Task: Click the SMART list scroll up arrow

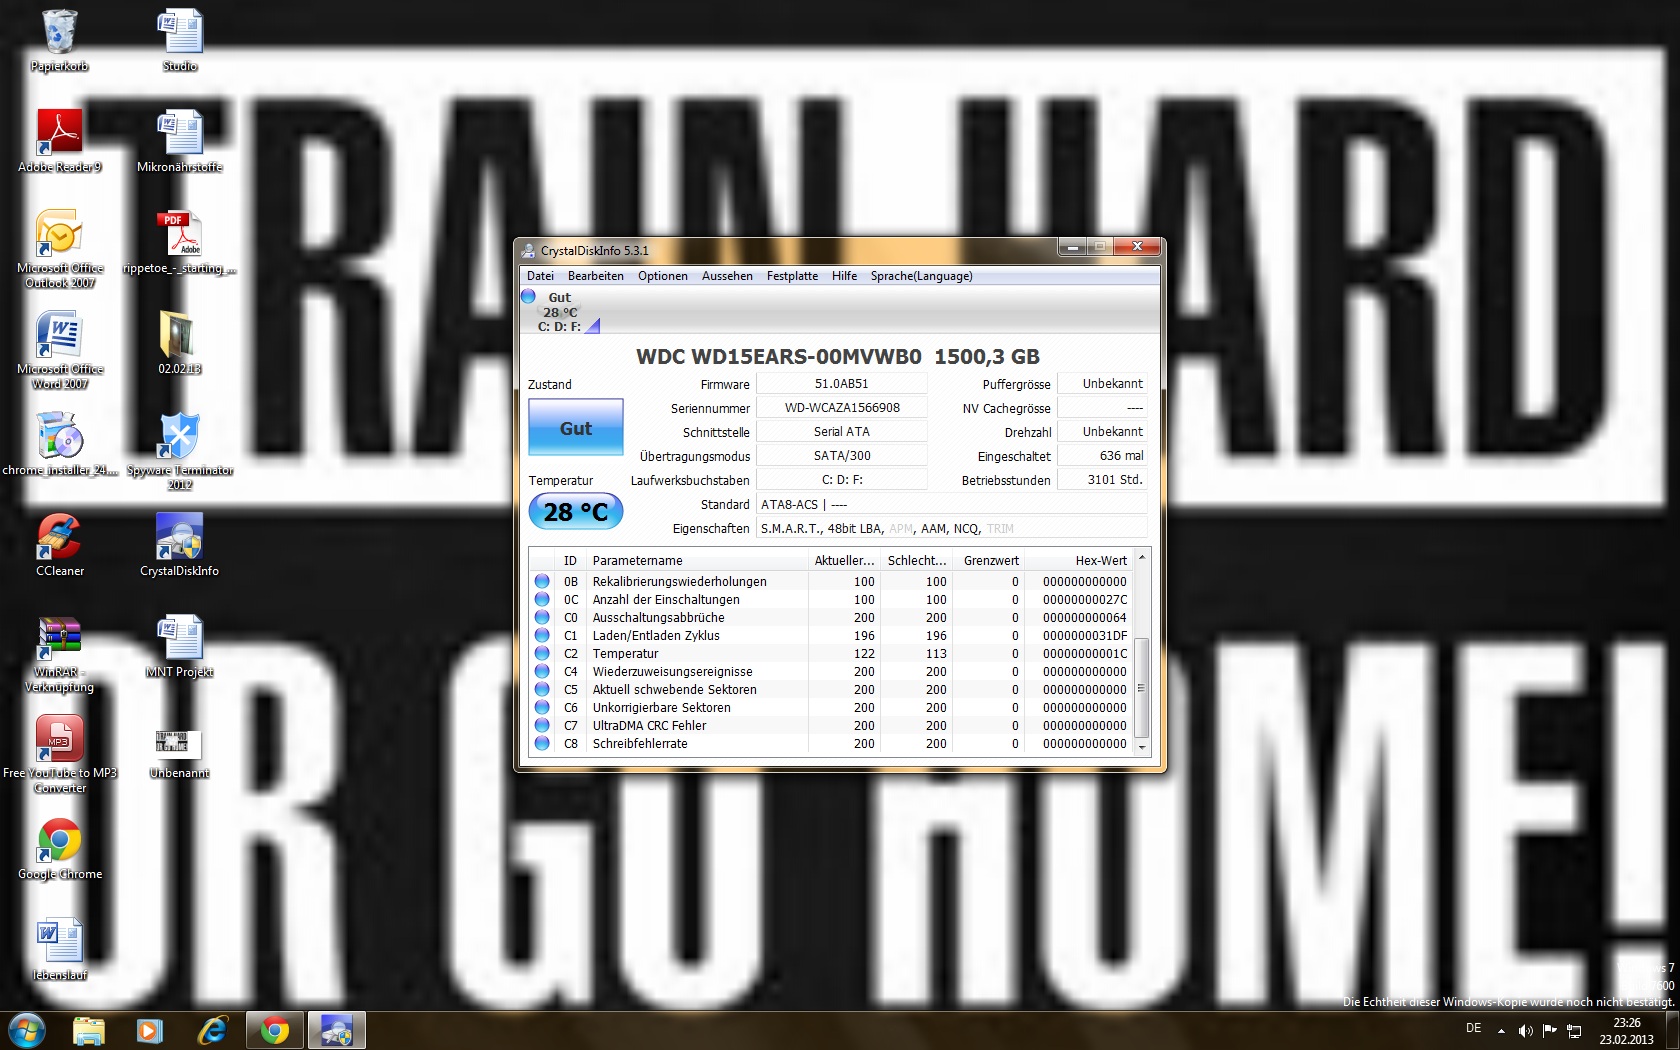Action: click(1142, 558)
